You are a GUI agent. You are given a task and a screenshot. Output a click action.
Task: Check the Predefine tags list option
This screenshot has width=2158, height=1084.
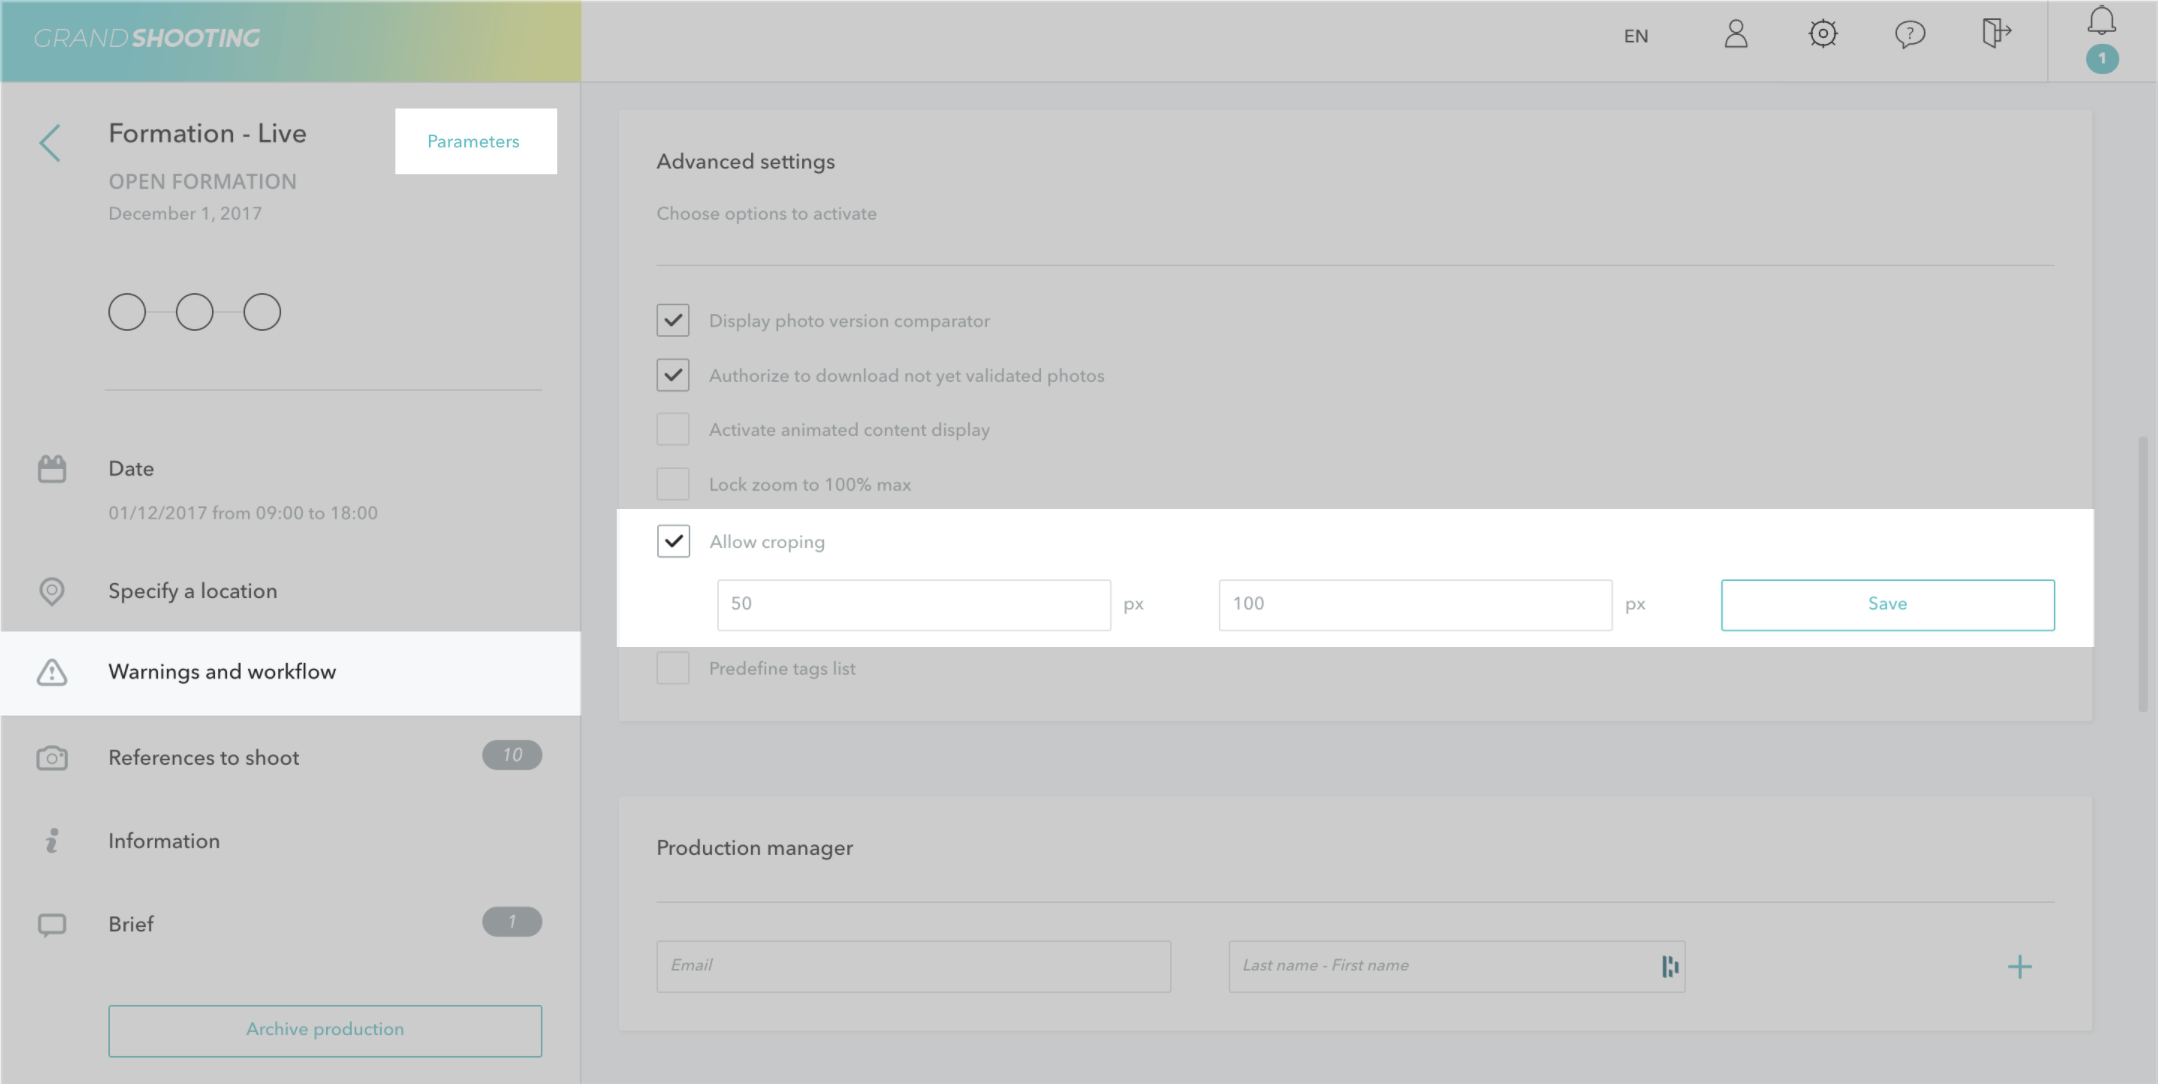point(673,668)
